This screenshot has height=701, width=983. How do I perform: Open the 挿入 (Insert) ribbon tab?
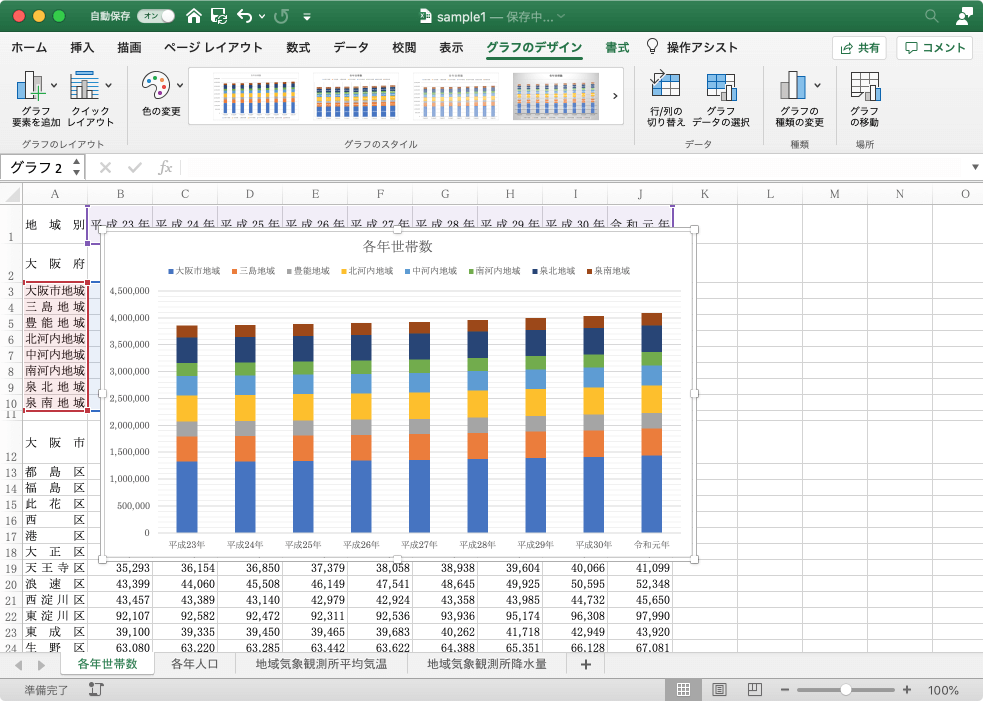(82, 47)
